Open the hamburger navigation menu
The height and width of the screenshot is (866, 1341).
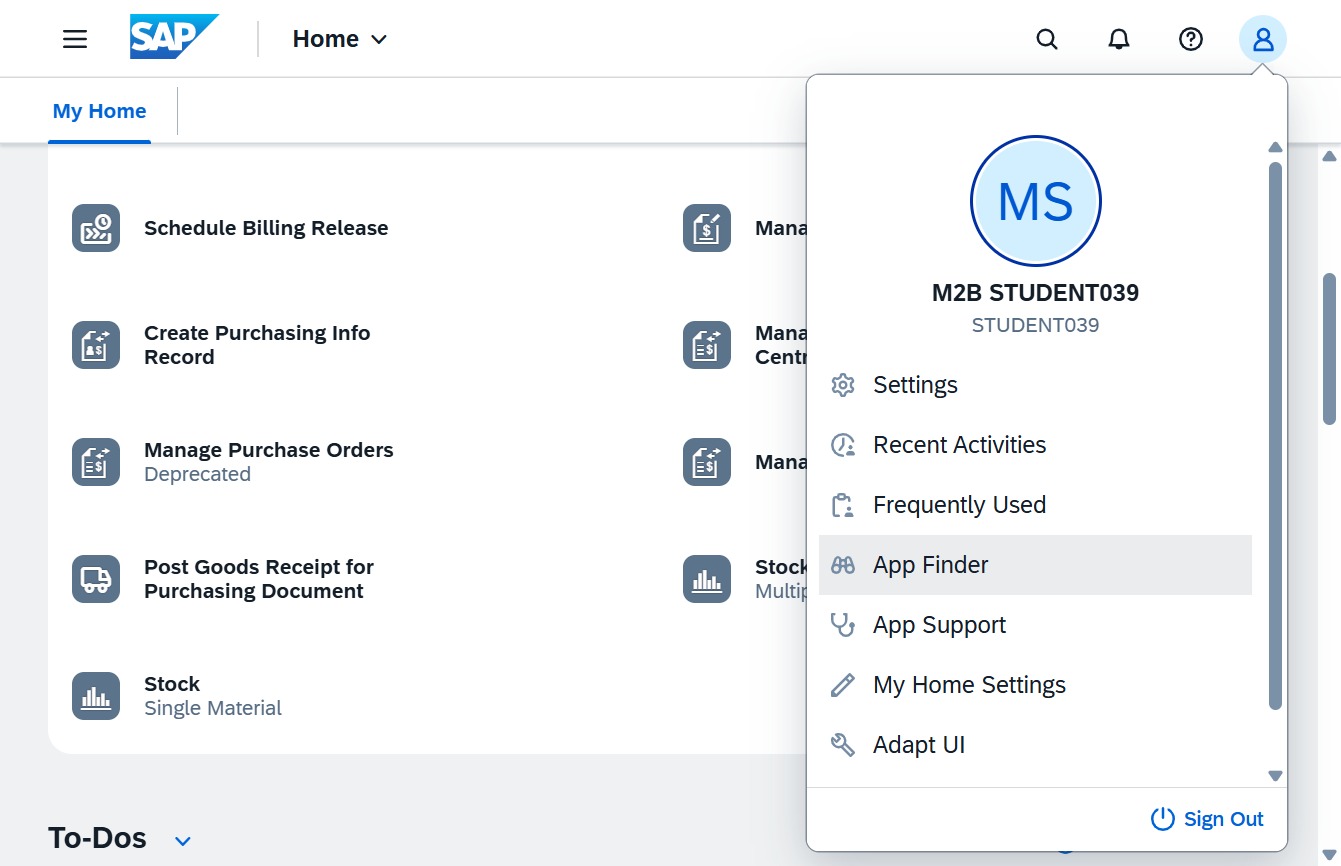point(75,39)
